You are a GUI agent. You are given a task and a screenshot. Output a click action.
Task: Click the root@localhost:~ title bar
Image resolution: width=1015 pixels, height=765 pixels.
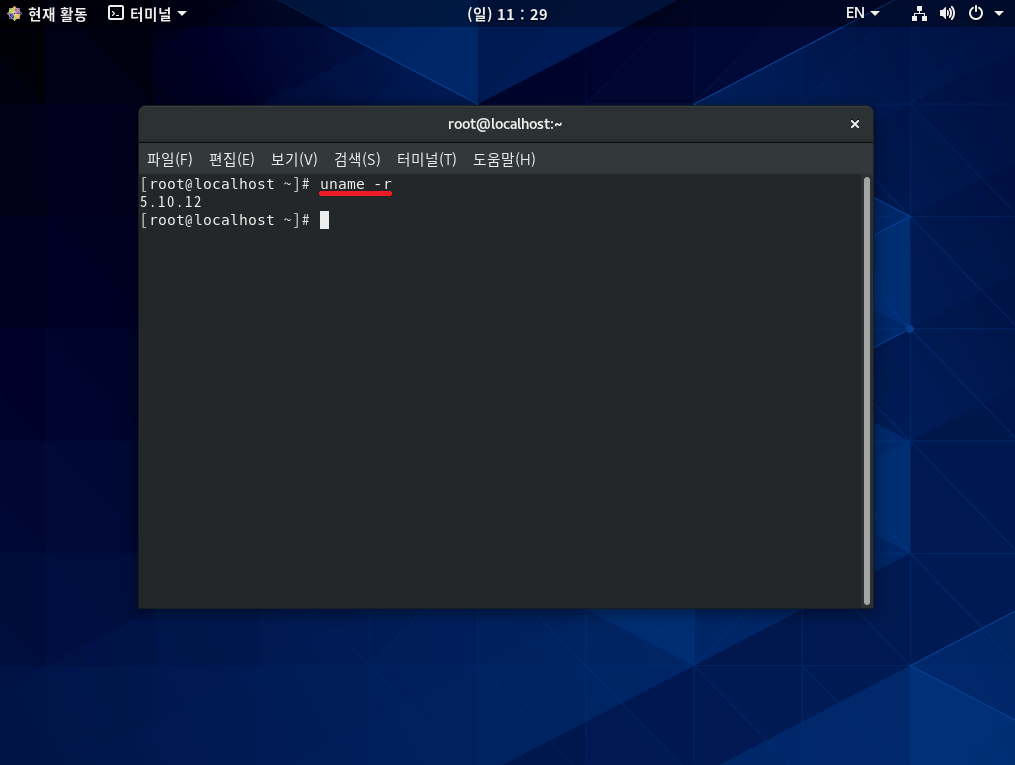click(x=505, y=124)
